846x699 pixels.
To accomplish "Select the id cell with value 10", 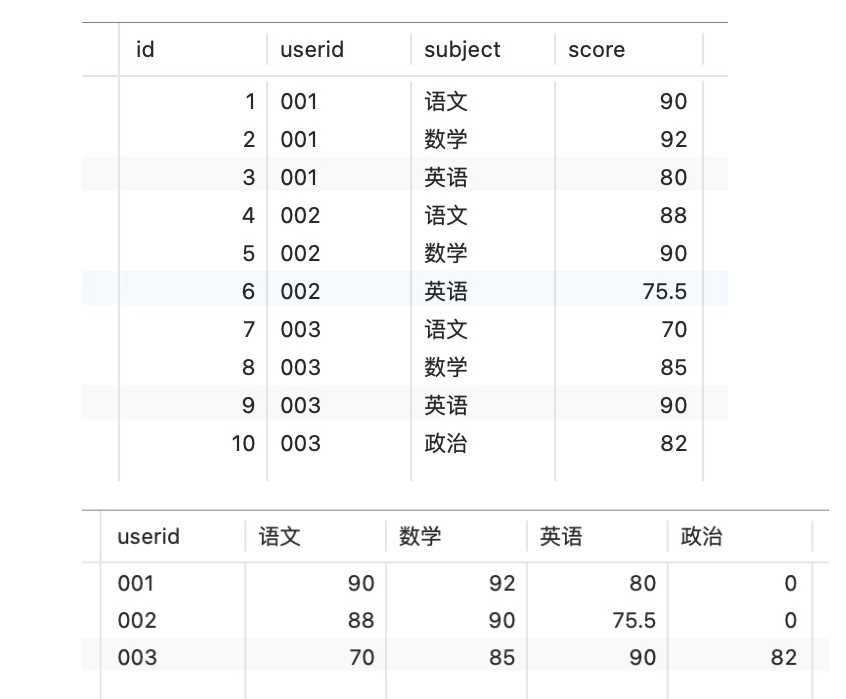I will tap(243, 444).
